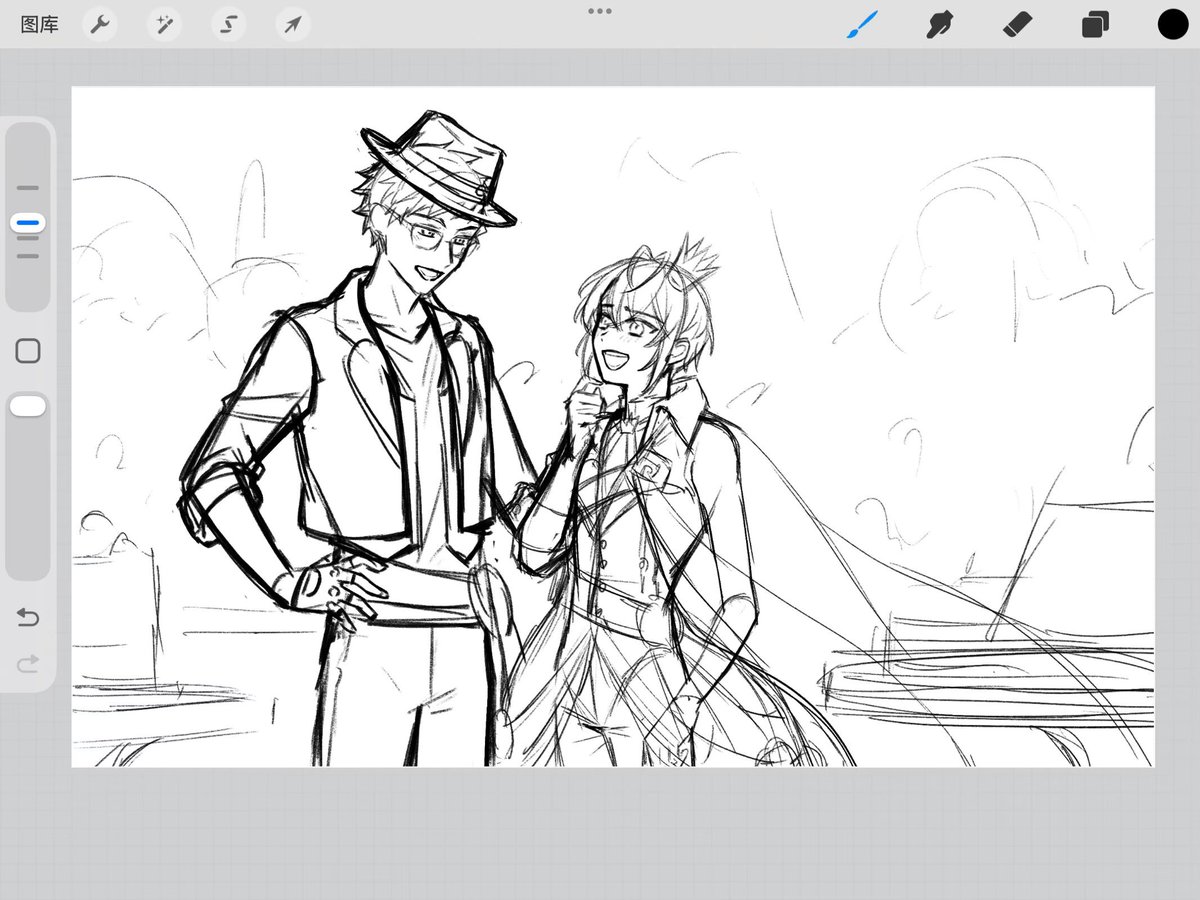This screenshot has height=900, width=1200.
Task: Select the Brush tool
Action: pyautogui.click(x=862, y=24)
